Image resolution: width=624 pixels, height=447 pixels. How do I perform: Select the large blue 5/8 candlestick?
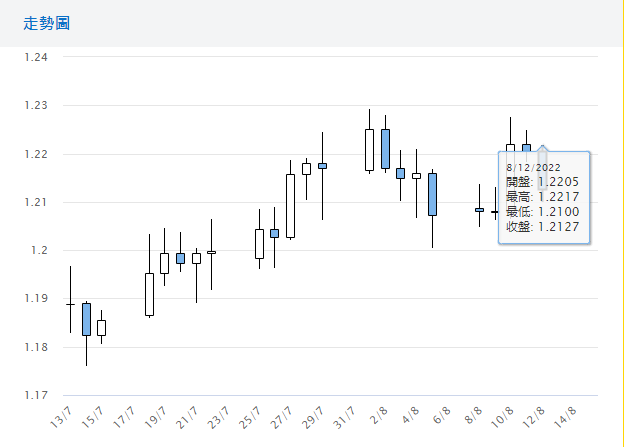pyautogui.click(x=432, y=194)
